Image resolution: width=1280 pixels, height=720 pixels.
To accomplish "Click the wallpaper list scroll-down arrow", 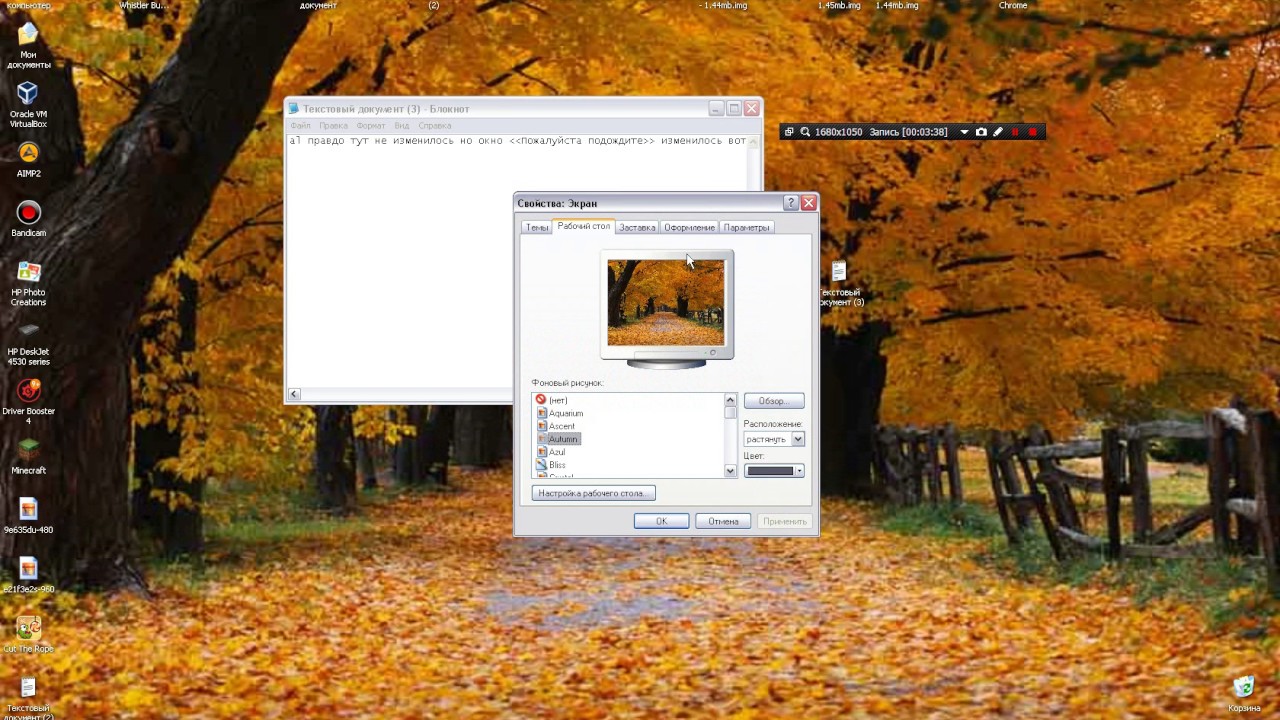I will click(x=730, y=471).
